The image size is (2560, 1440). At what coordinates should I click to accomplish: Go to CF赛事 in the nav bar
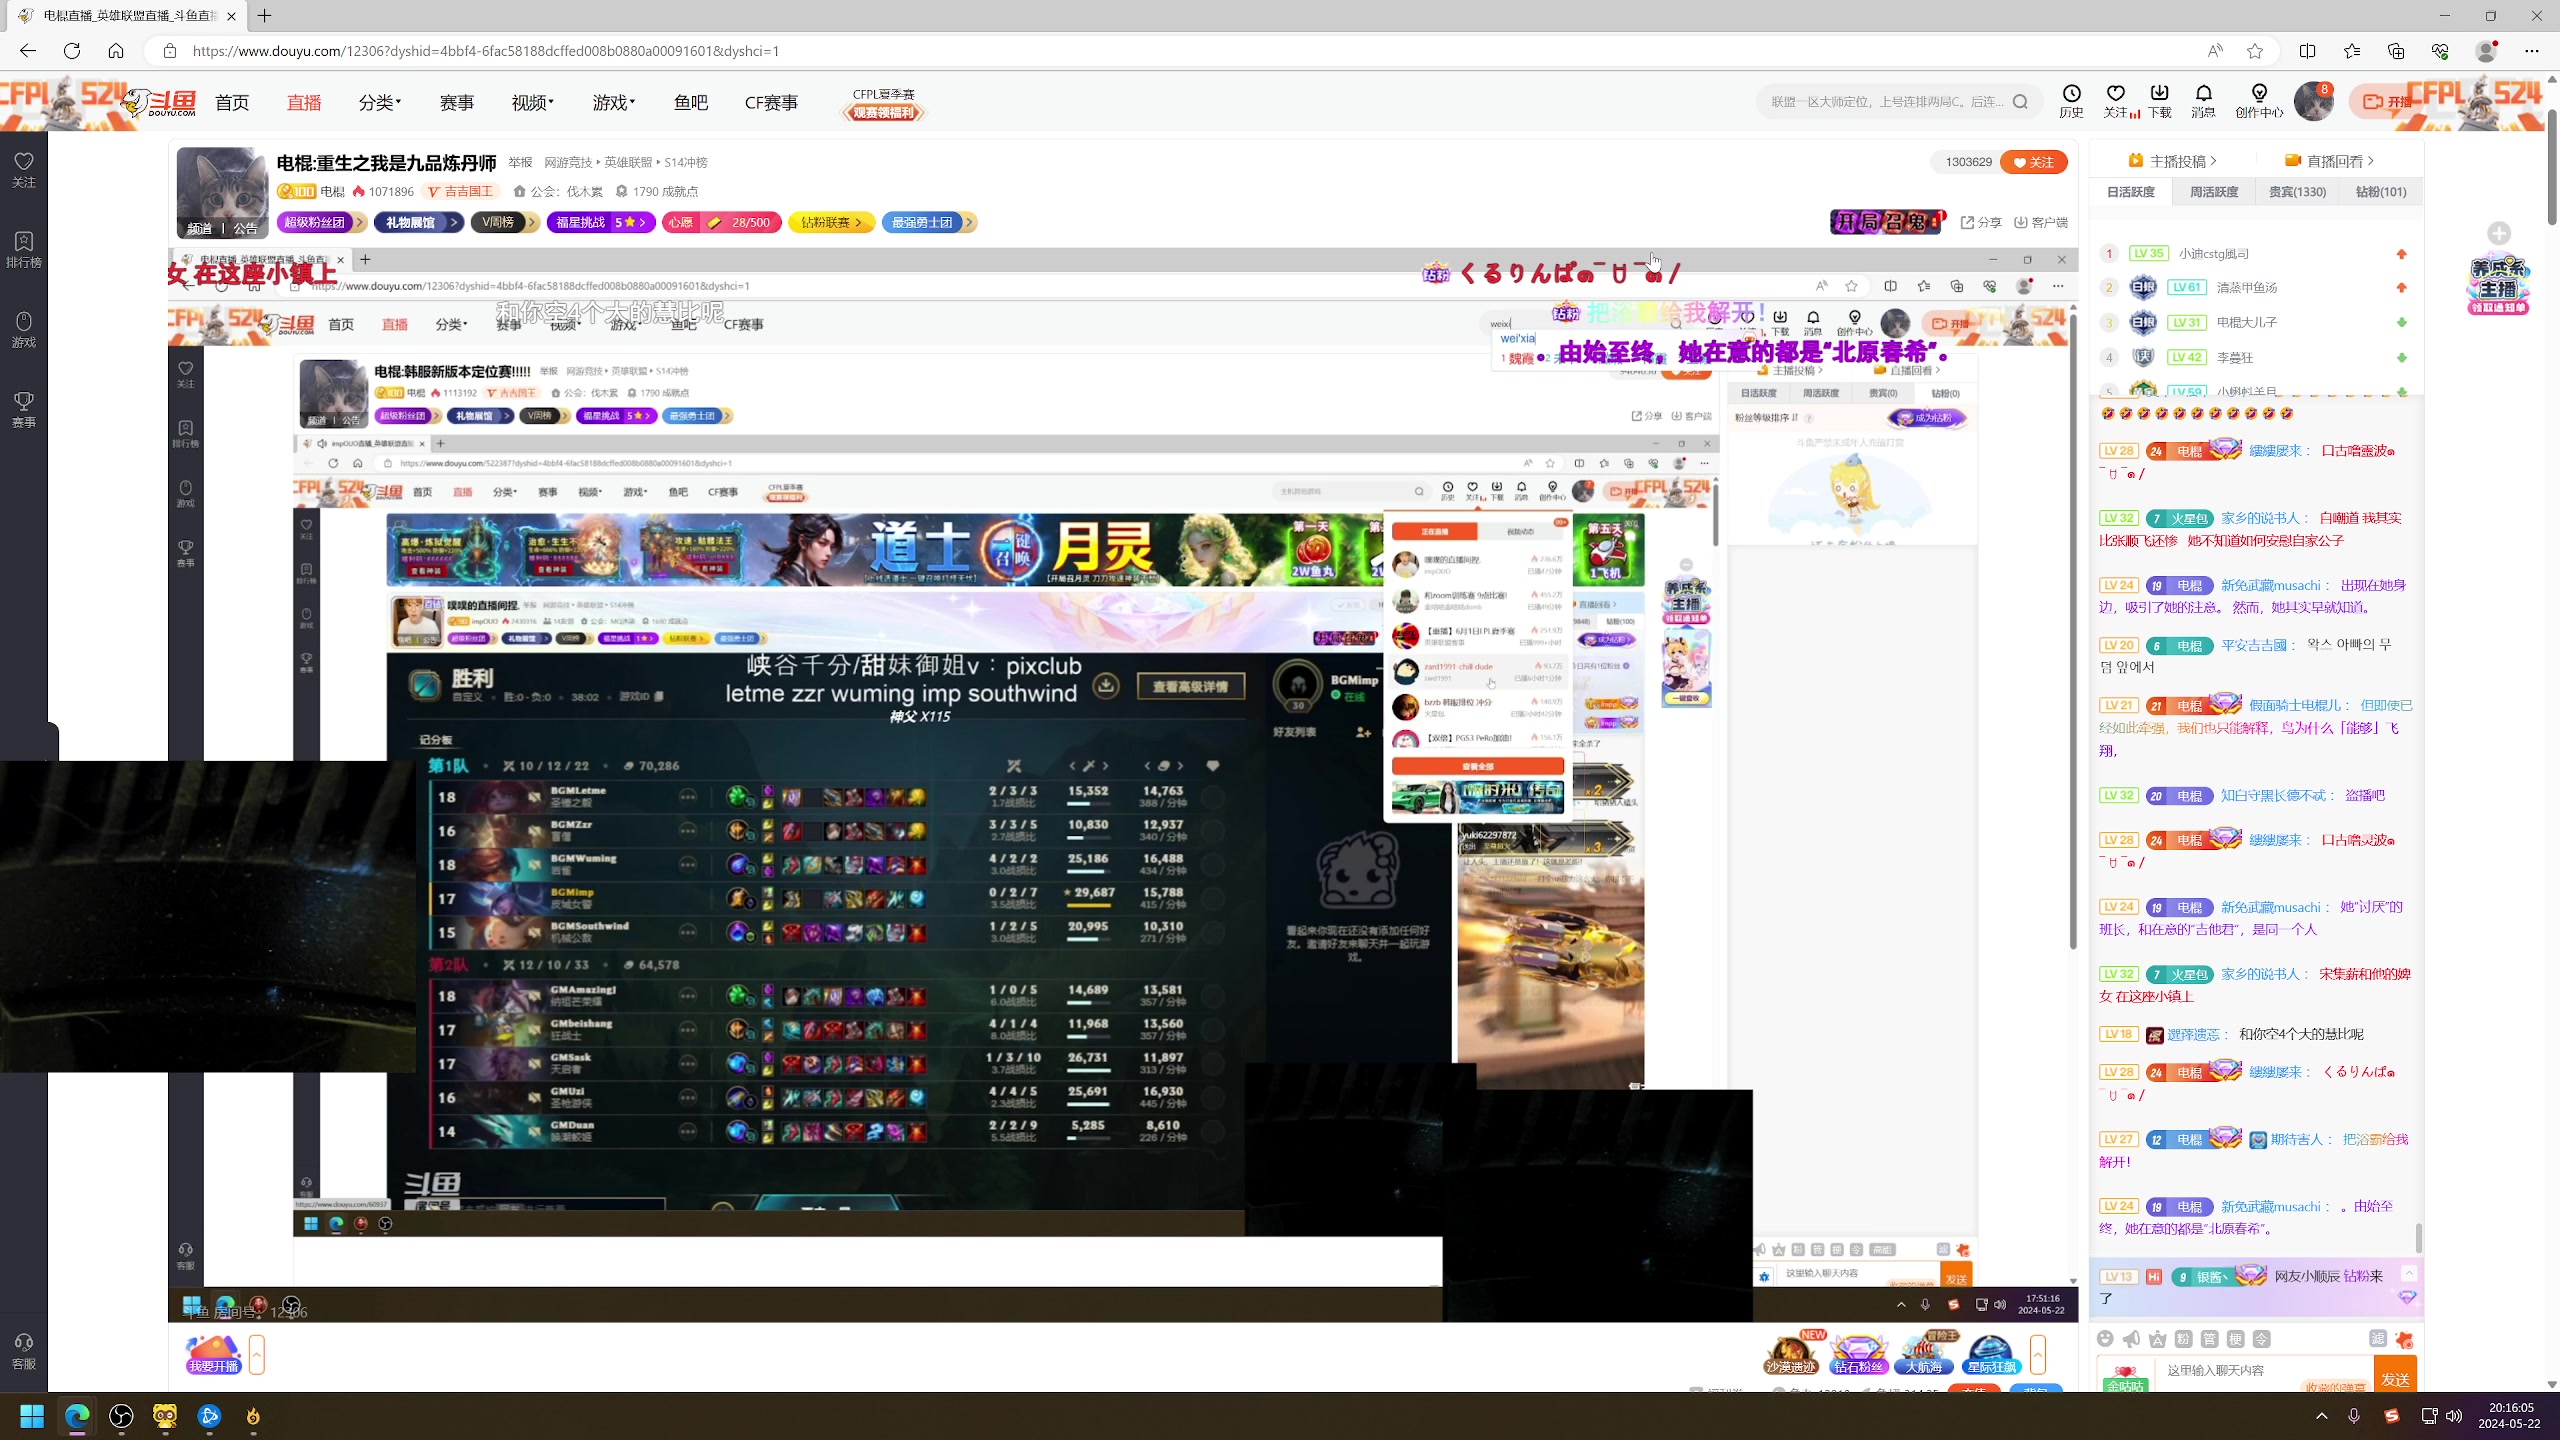[x=771, y=102]
